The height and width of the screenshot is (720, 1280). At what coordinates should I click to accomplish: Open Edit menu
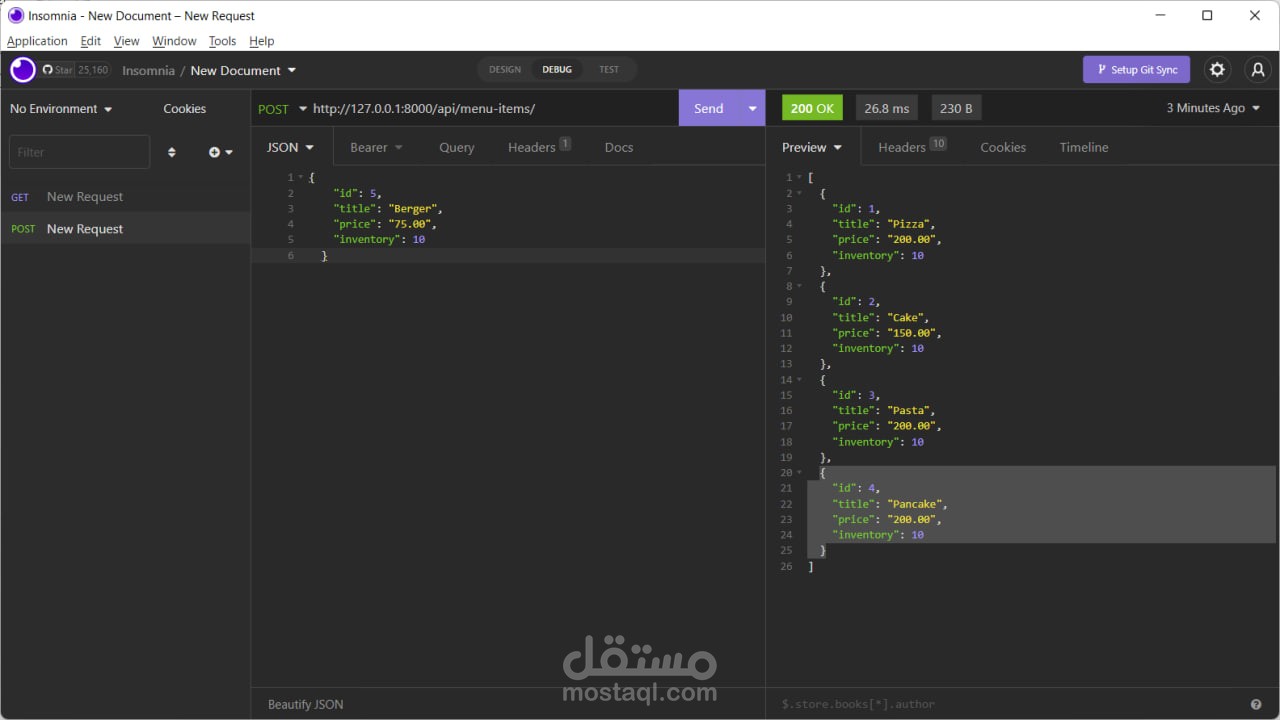pyautogui.click(x=90, y=41)
